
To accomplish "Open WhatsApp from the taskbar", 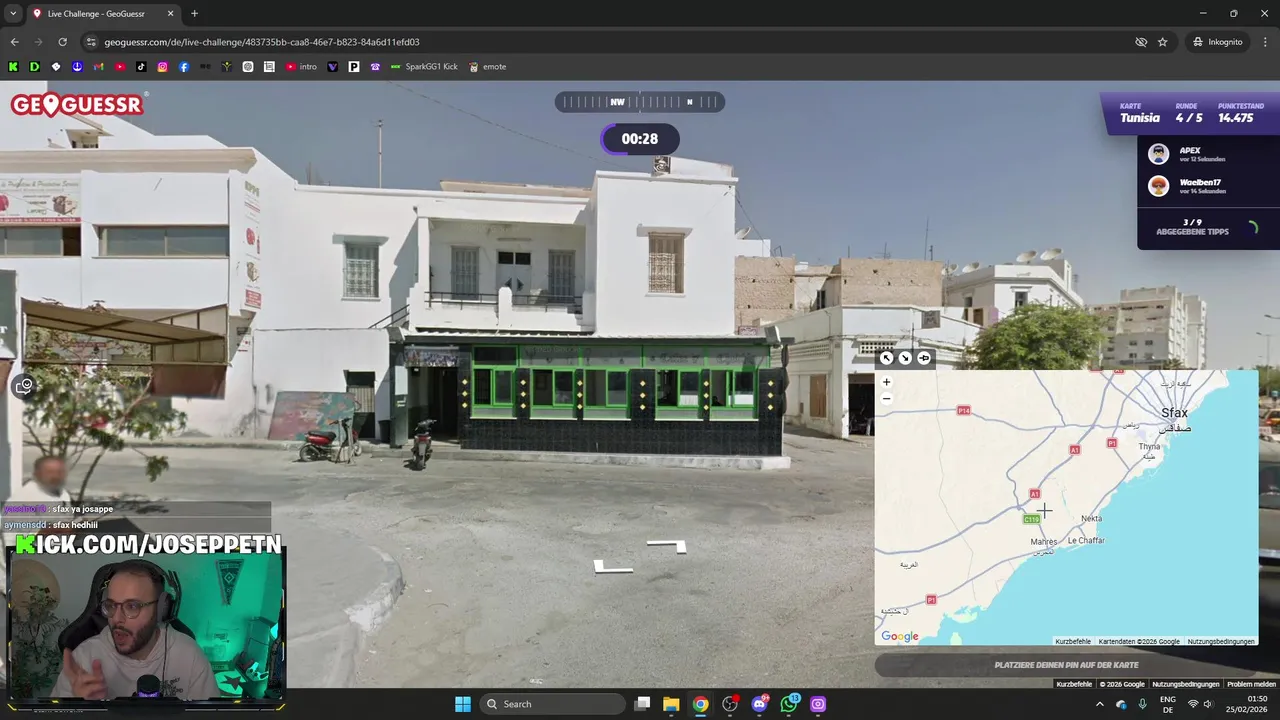I will pos(789,704).
